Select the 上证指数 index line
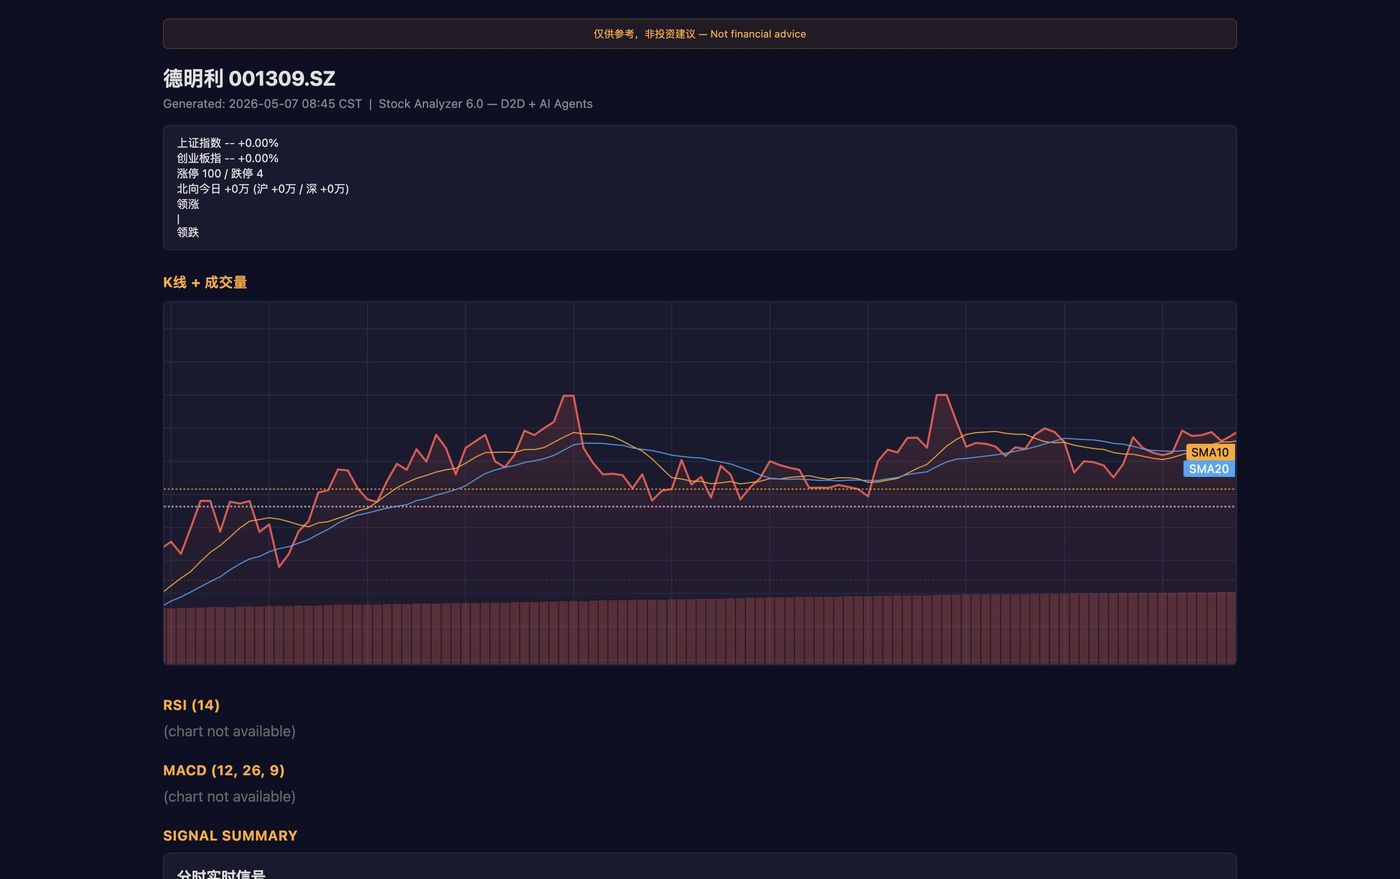Screen dimensions: 1400x879 (x=228, y=143)
